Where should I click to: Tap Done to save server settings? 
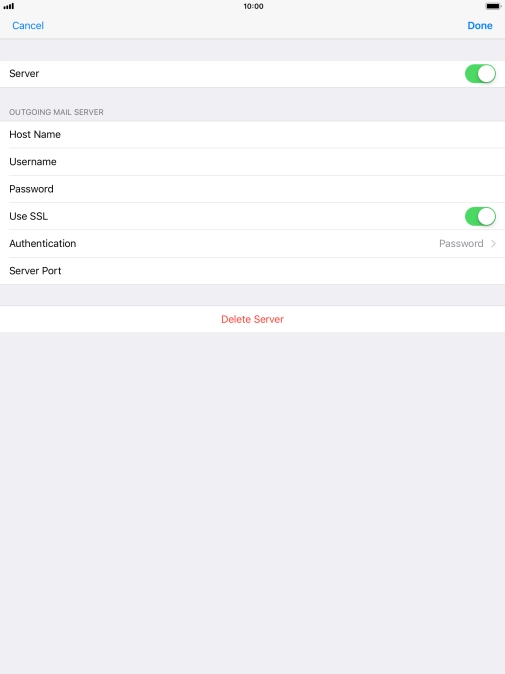pyautogui.click(x=480, y=25)
